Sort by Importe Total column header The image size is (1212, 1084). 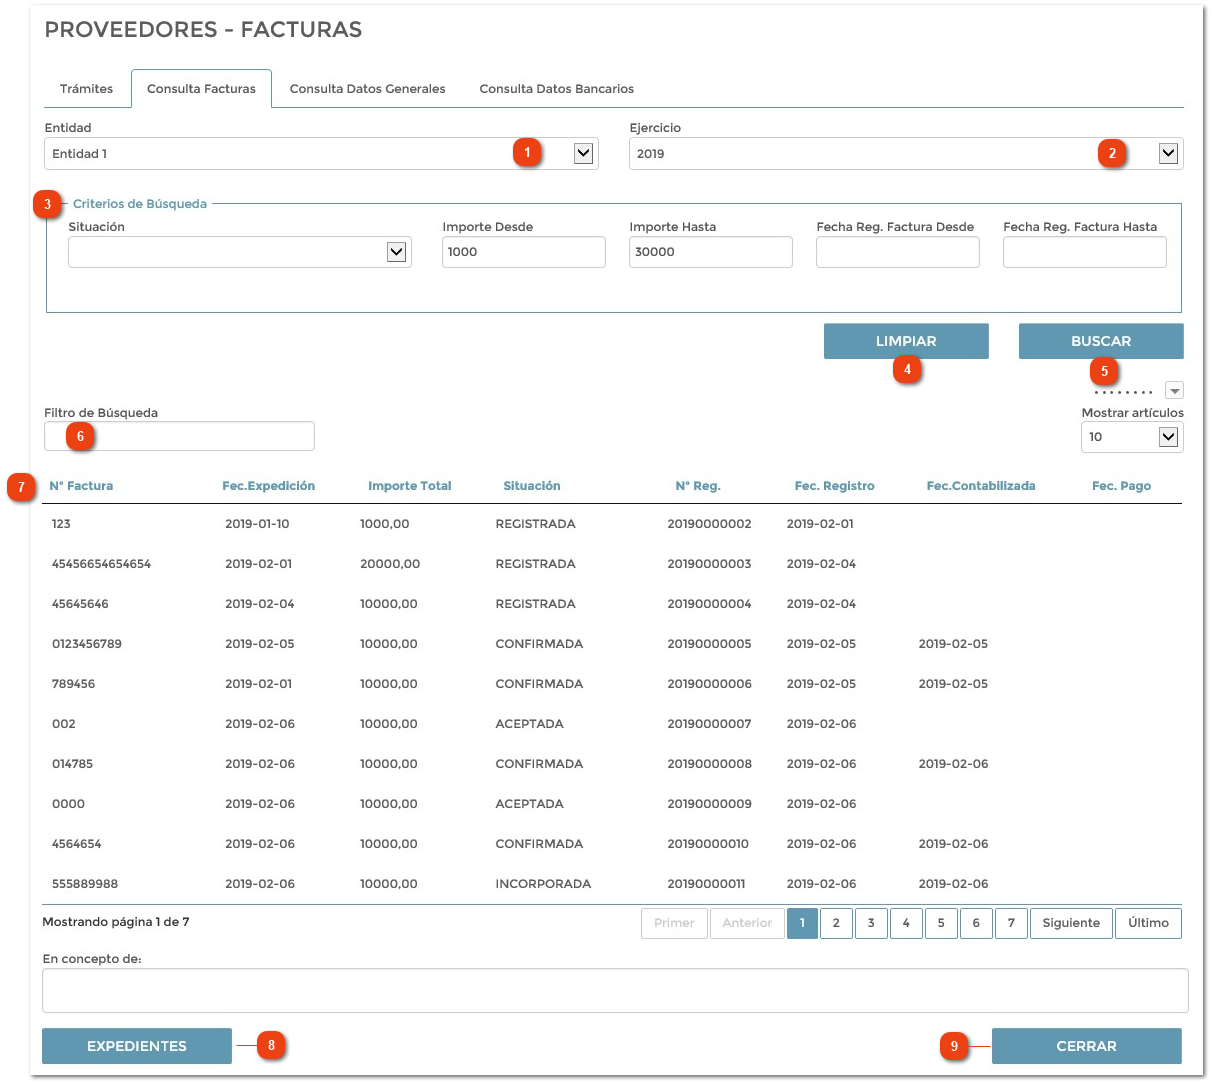pos(409,486)
